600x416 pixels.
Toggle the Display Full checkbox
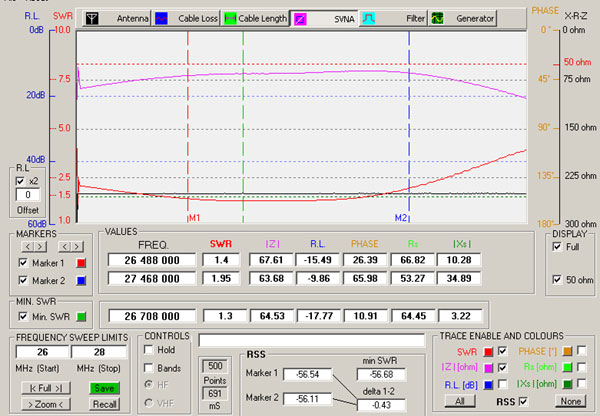point(557,246)
